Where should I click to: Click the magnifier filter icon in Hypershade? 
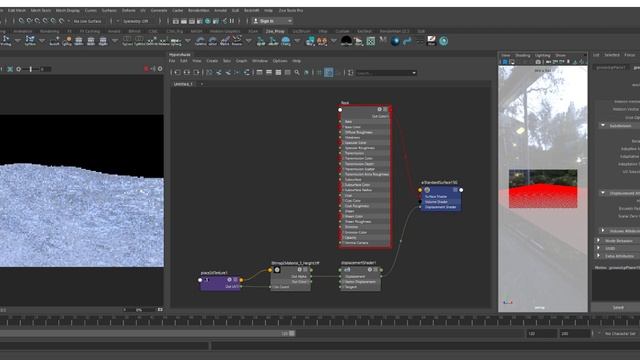click(x=297, y=73)
